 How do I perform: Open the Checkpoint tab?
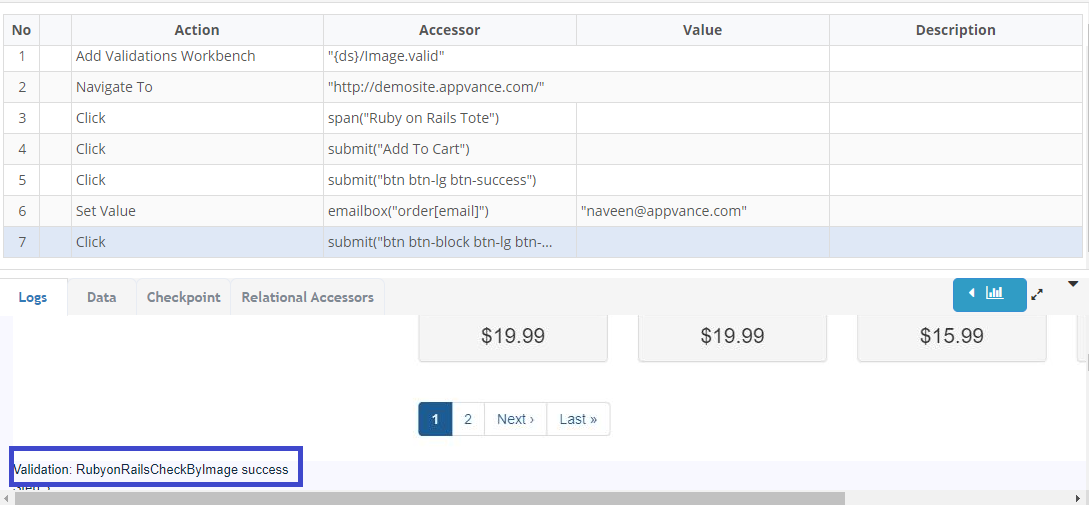183,297
